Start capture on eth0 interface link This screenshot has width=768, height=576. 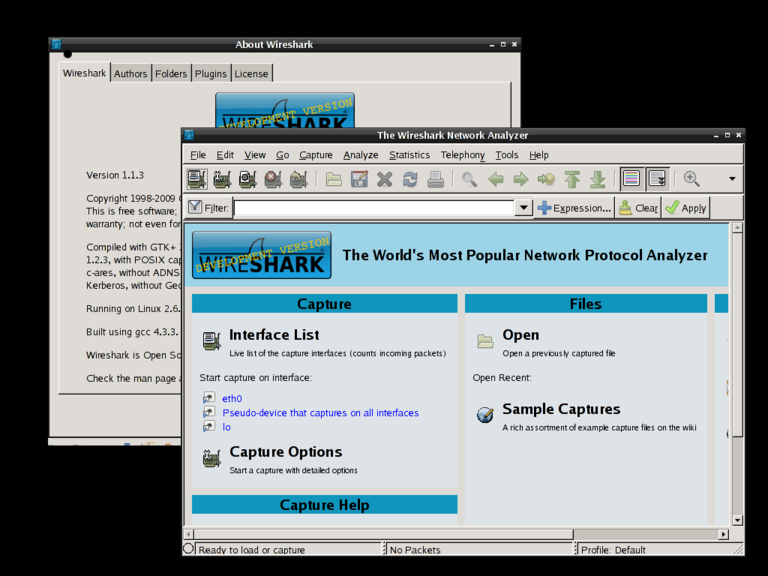[x=232, y=399]
